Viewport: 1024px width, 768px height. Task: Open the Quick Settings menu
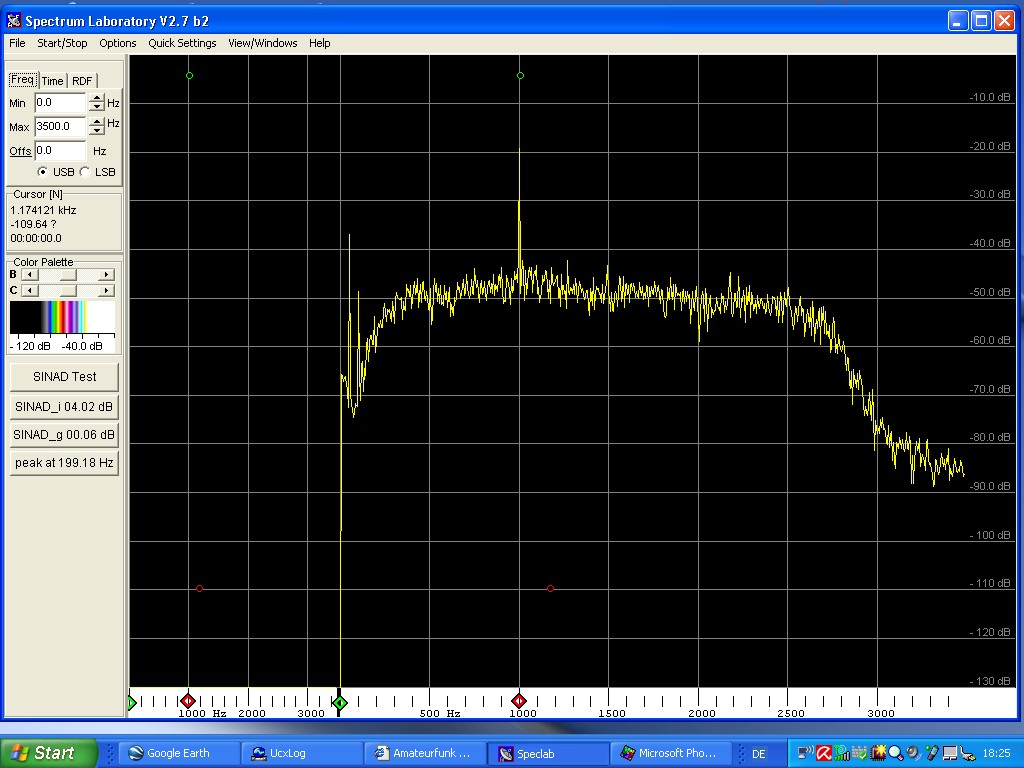pyautogui.click(x=182, y=43)
